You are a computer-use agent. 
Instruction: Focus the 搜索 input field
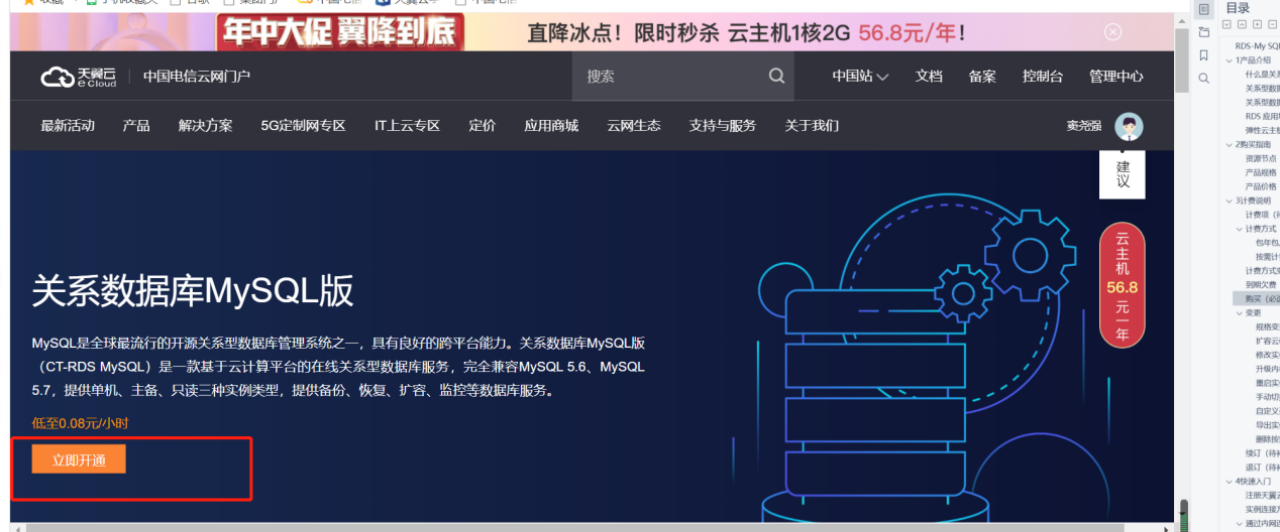pos(672,76)
